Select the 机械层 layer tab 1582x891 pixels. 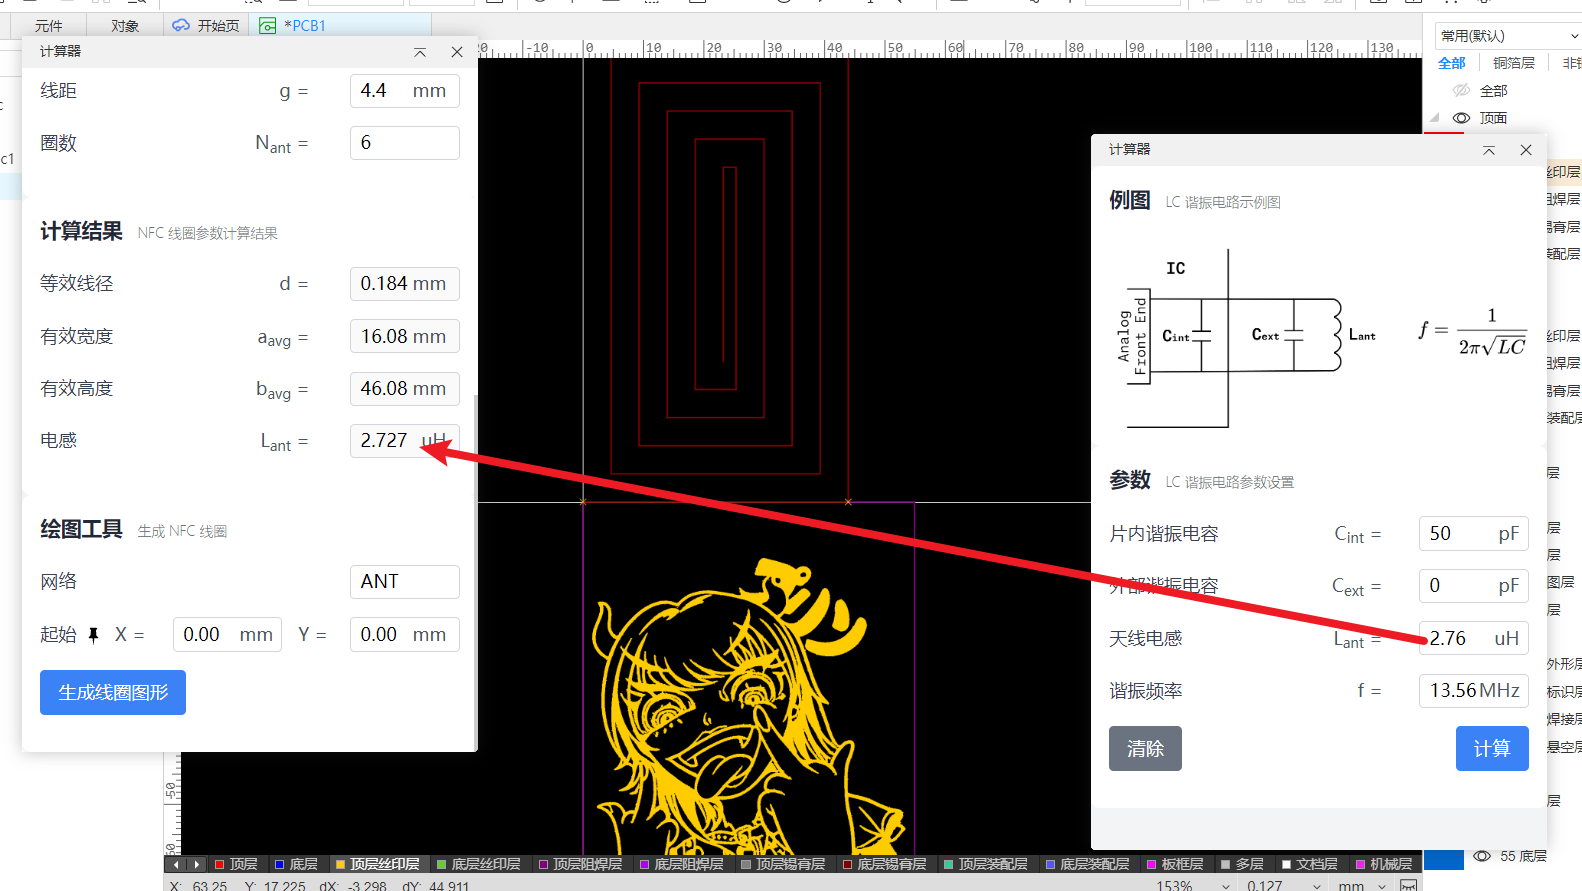1384,864
